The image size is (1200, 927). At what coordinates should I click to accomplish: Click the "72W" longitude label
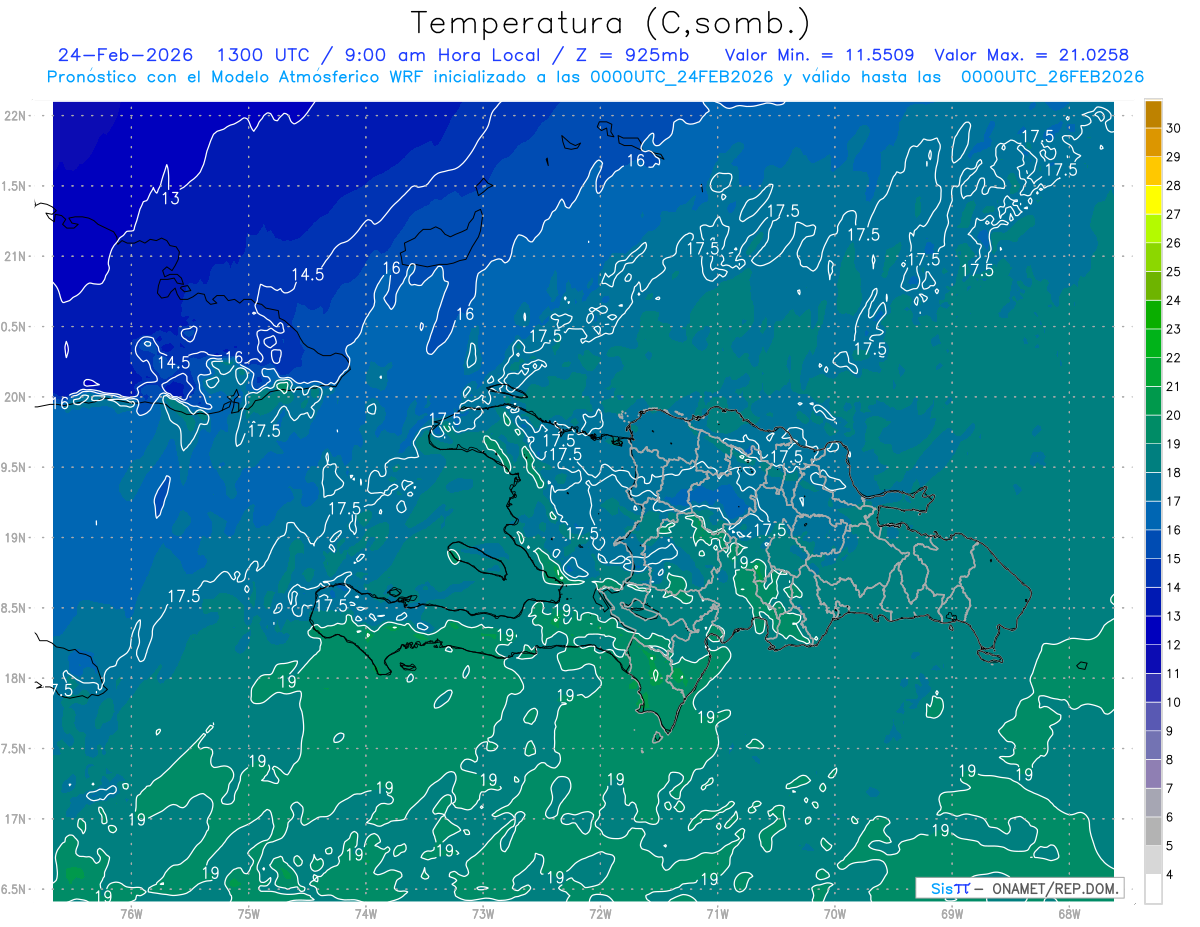click(x=600, y=913)
